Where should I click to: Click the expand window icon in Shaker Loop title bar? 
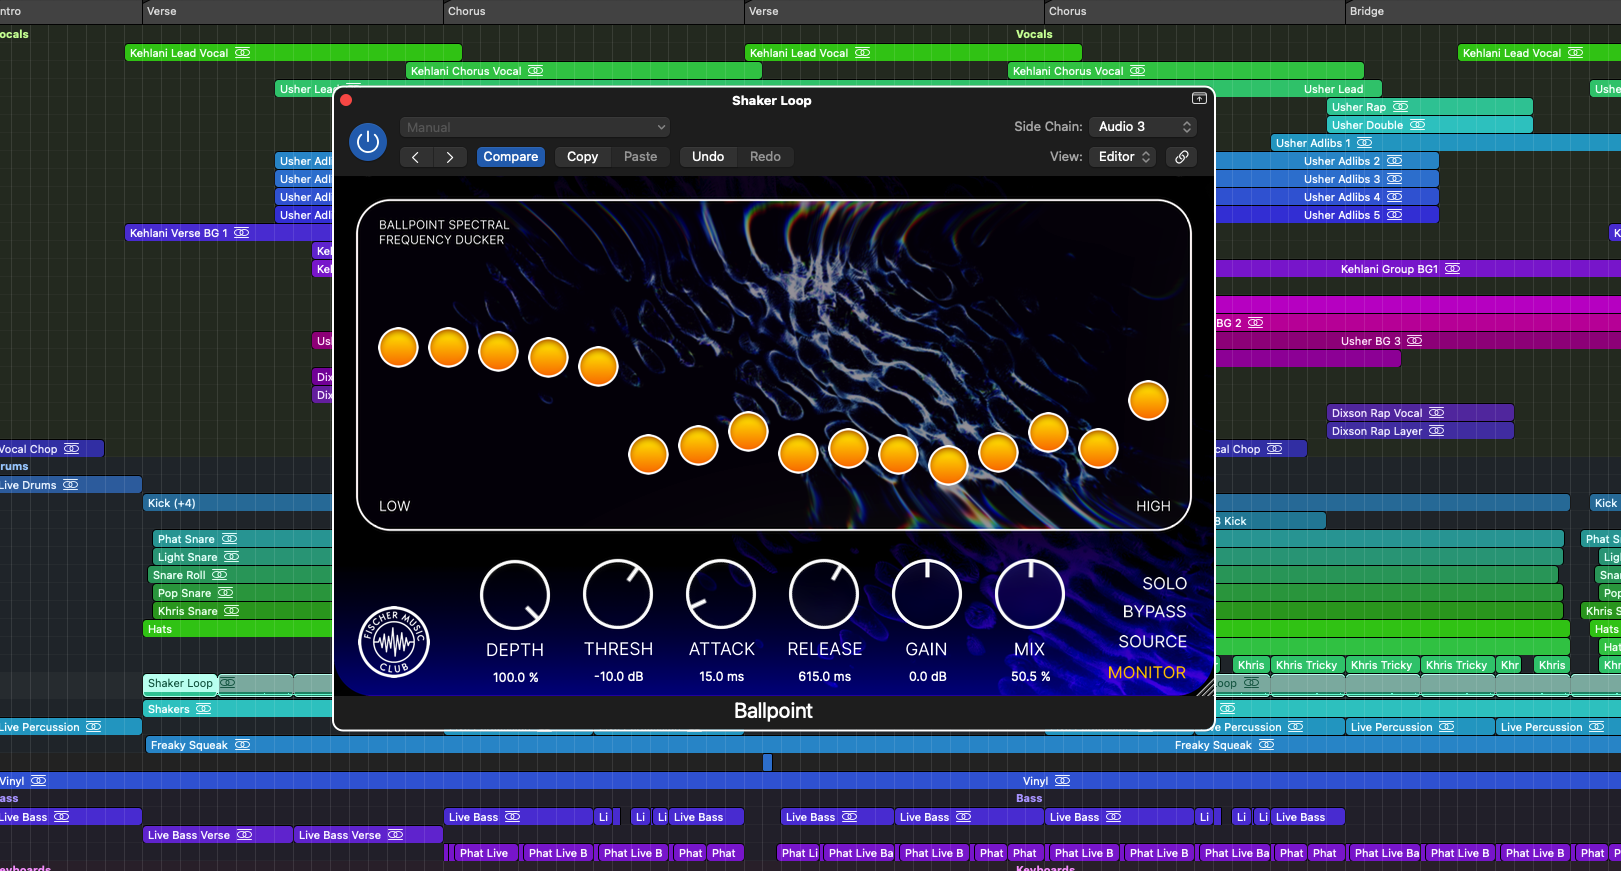(1199, 98)
